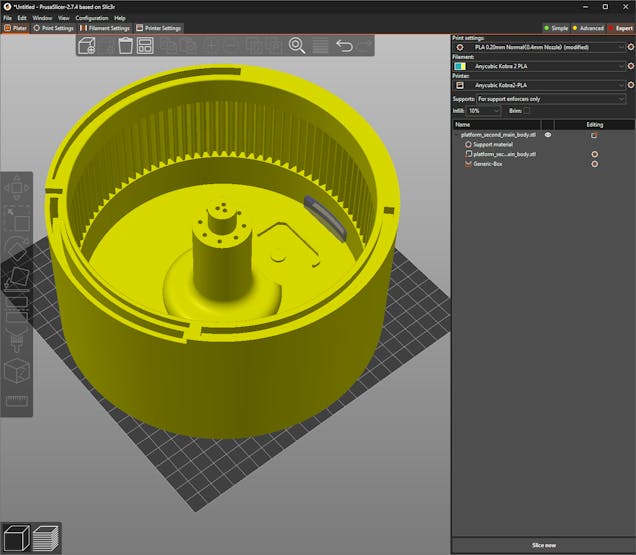
Task: Select Advanced mode
Action: [x=587, y=28]
